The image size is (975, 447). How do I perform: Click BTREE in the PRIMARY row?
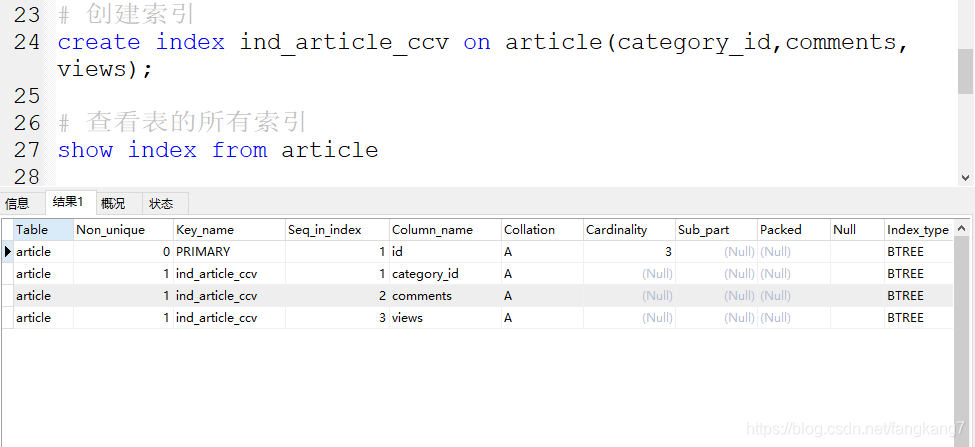pos(918,252)
